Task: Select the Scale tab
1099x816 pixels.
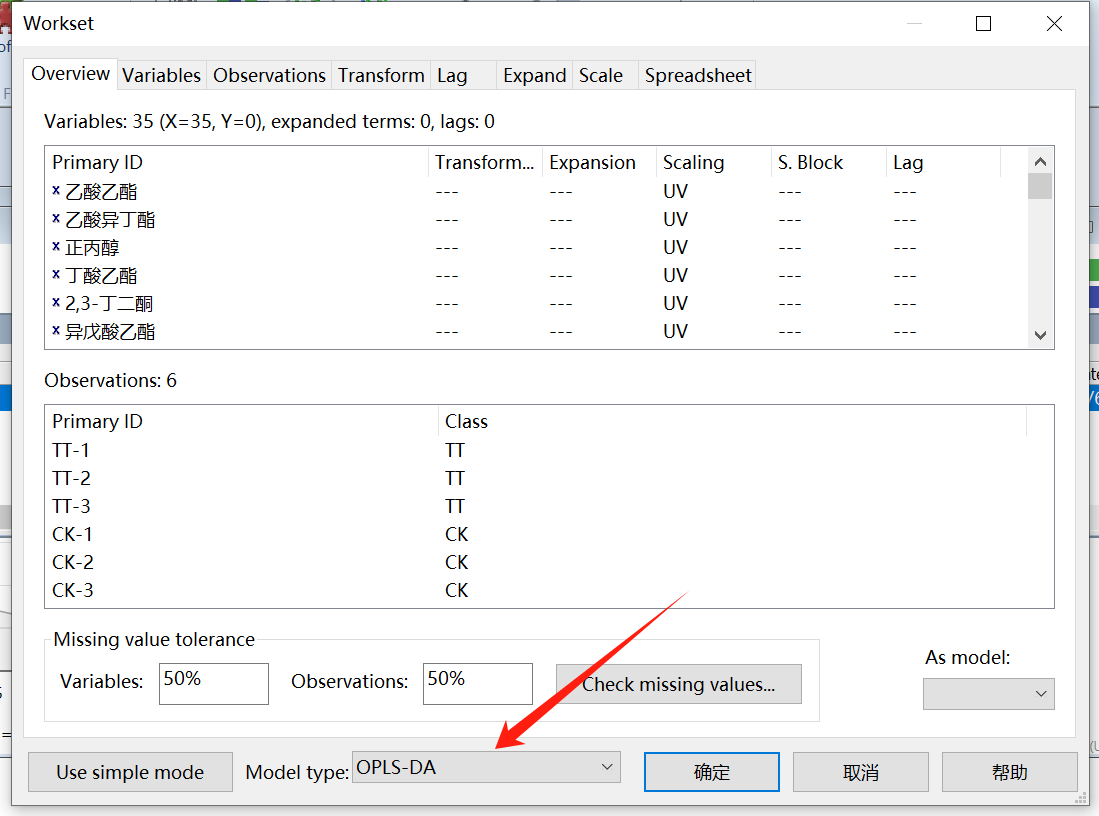Action: [x=600, y=76]
